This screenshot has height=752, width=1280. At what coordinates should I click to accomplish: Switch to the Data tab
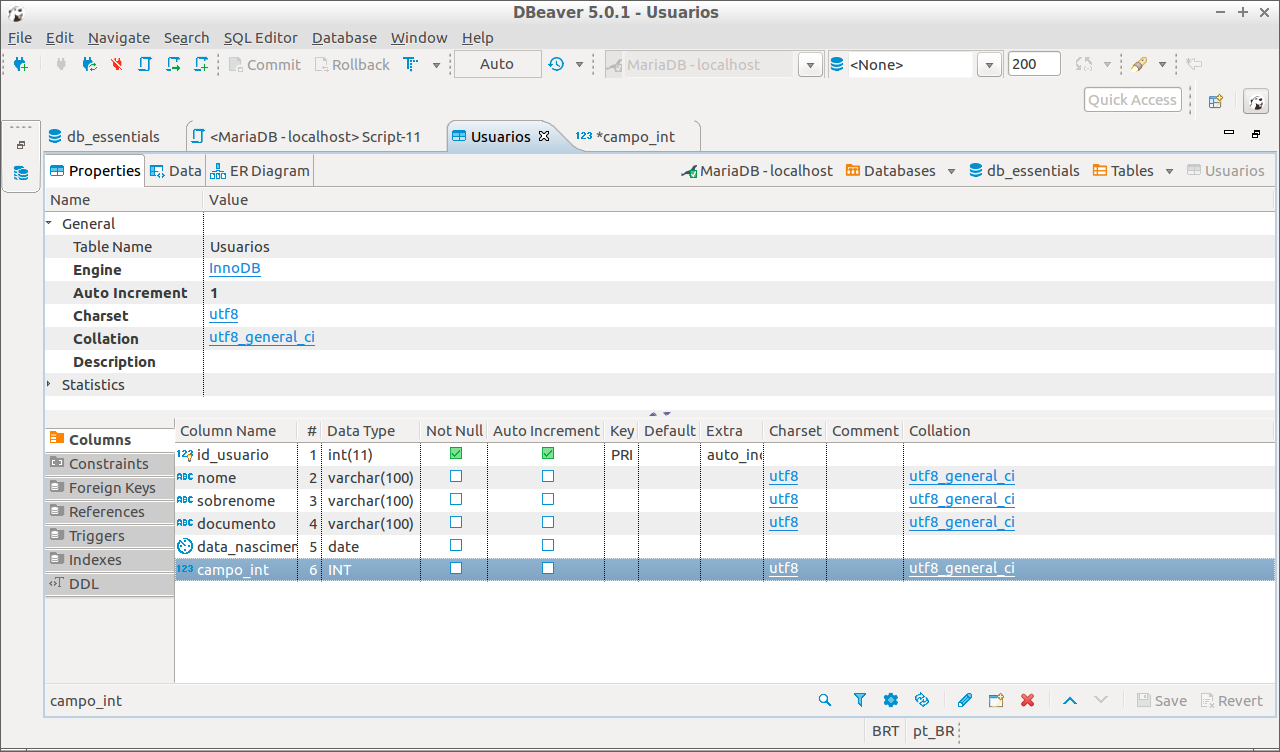click(x=175, y=171)
